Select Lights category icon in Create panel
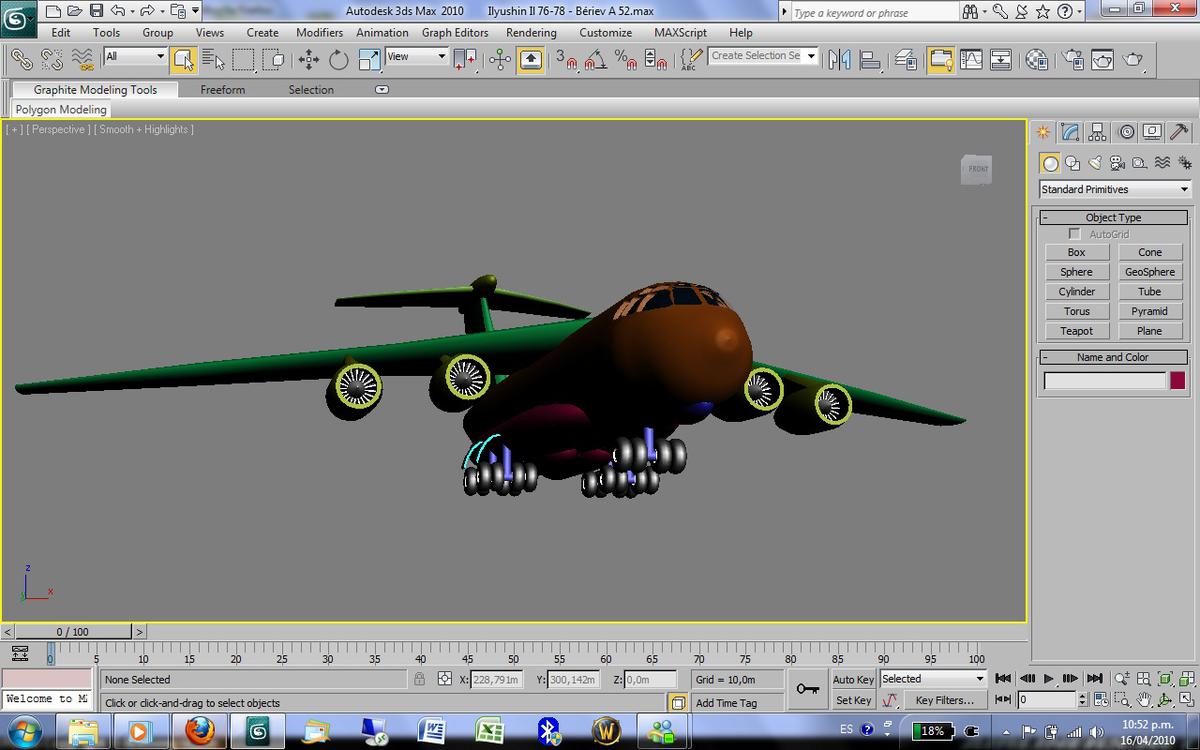 (1095, 163)
